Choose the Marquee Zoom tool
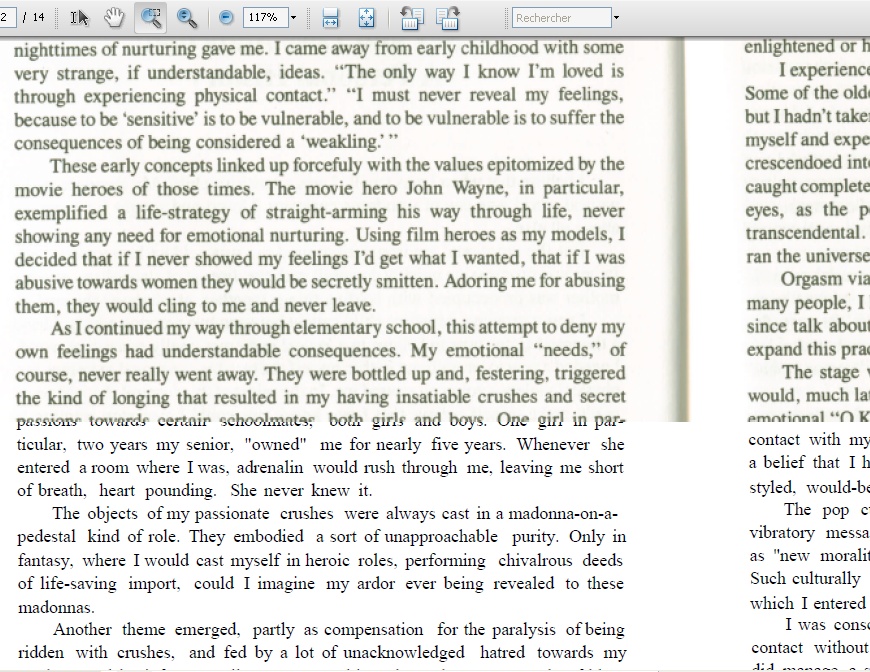The width and height of the screenshot is (870, 672). 150,18
